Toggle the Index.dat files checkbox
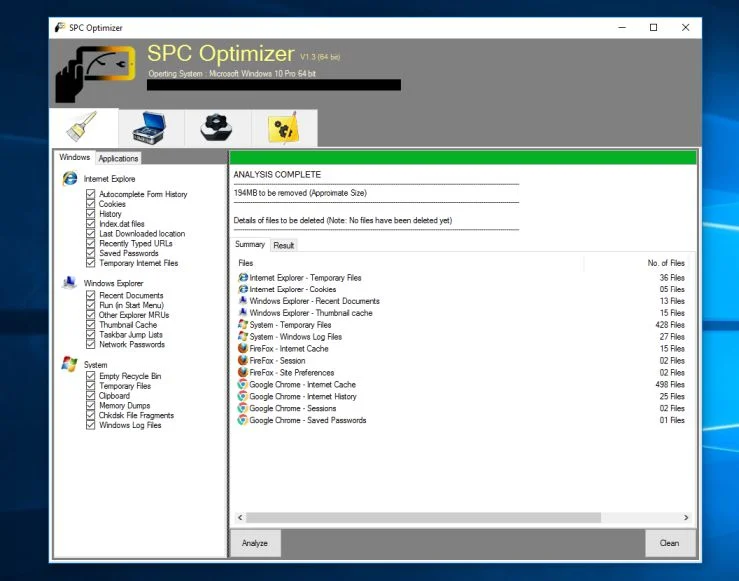Image resolution: width=739 pixels, height=581 pixels. coord(90,223)
